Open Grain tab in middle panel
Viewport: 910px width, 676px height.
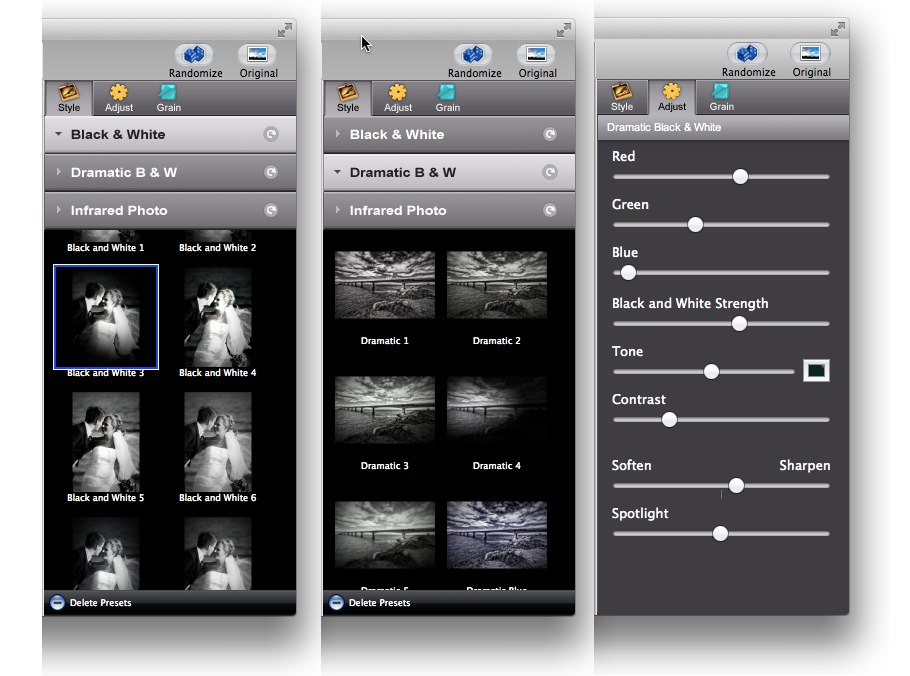(447, 98)
